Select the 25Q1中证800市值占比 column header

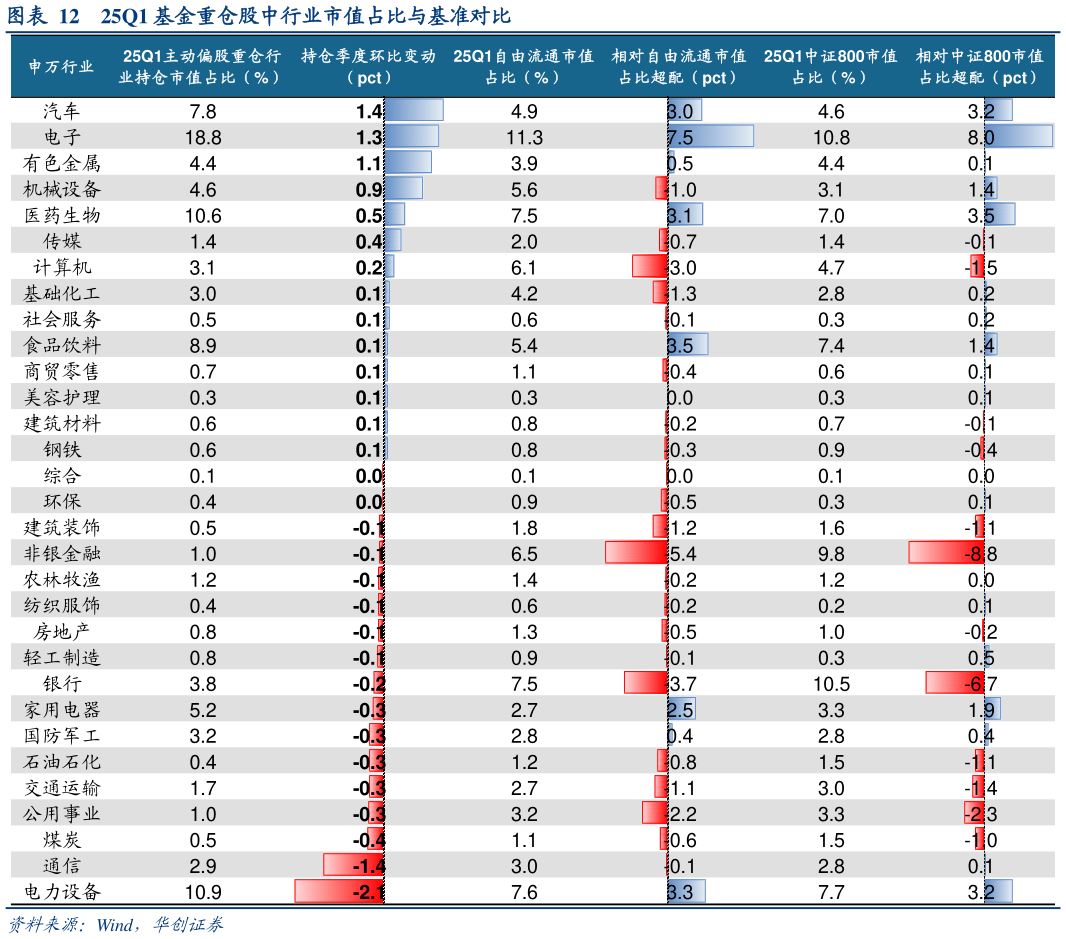point(829,67)
